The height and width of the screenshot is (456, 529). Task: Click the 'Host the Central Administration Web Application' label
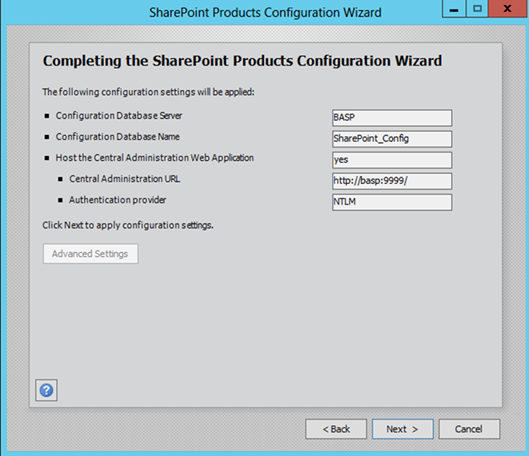pyautogui.click(x=155, y=158)
